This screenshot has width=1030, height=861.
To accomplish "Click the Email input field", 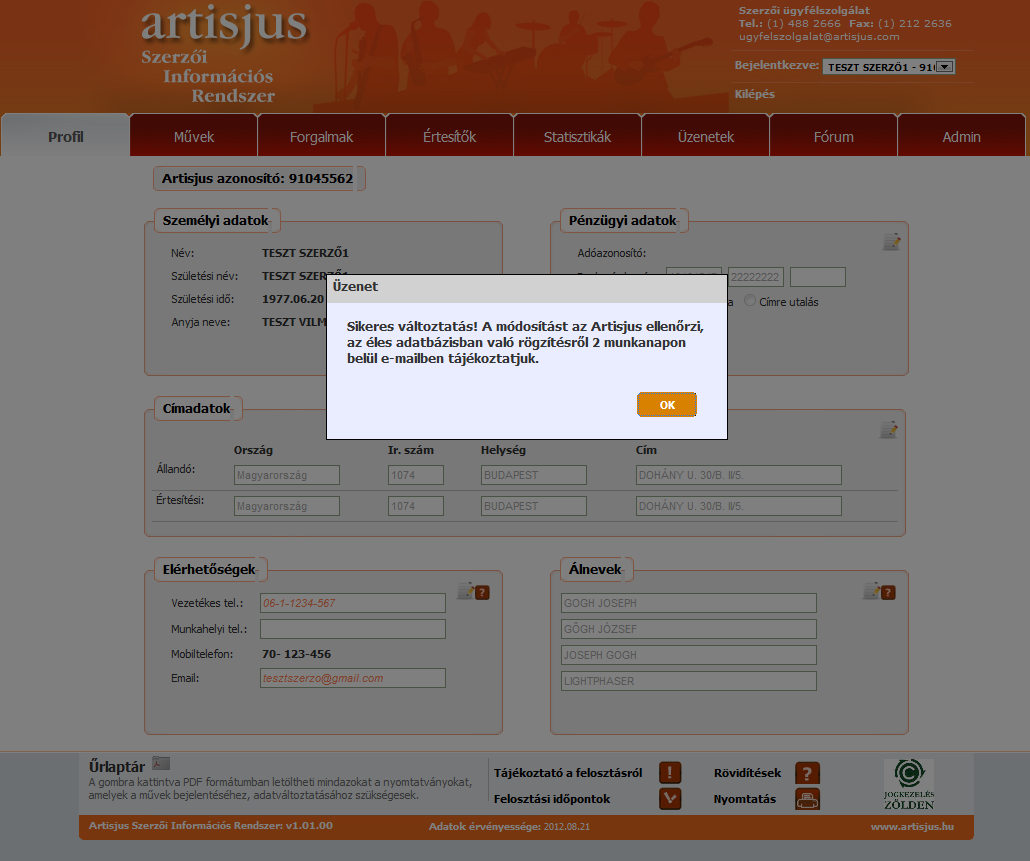I will (x=353, y=678).
